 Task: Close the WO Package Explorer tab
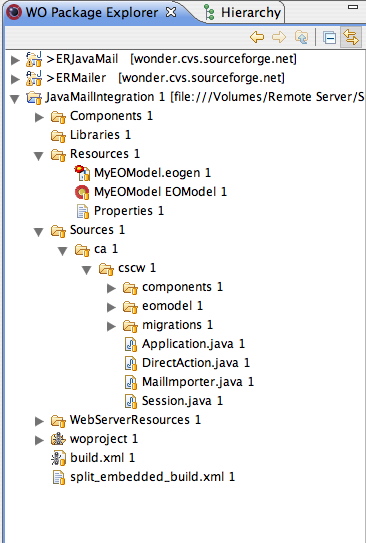click(171, 12)
